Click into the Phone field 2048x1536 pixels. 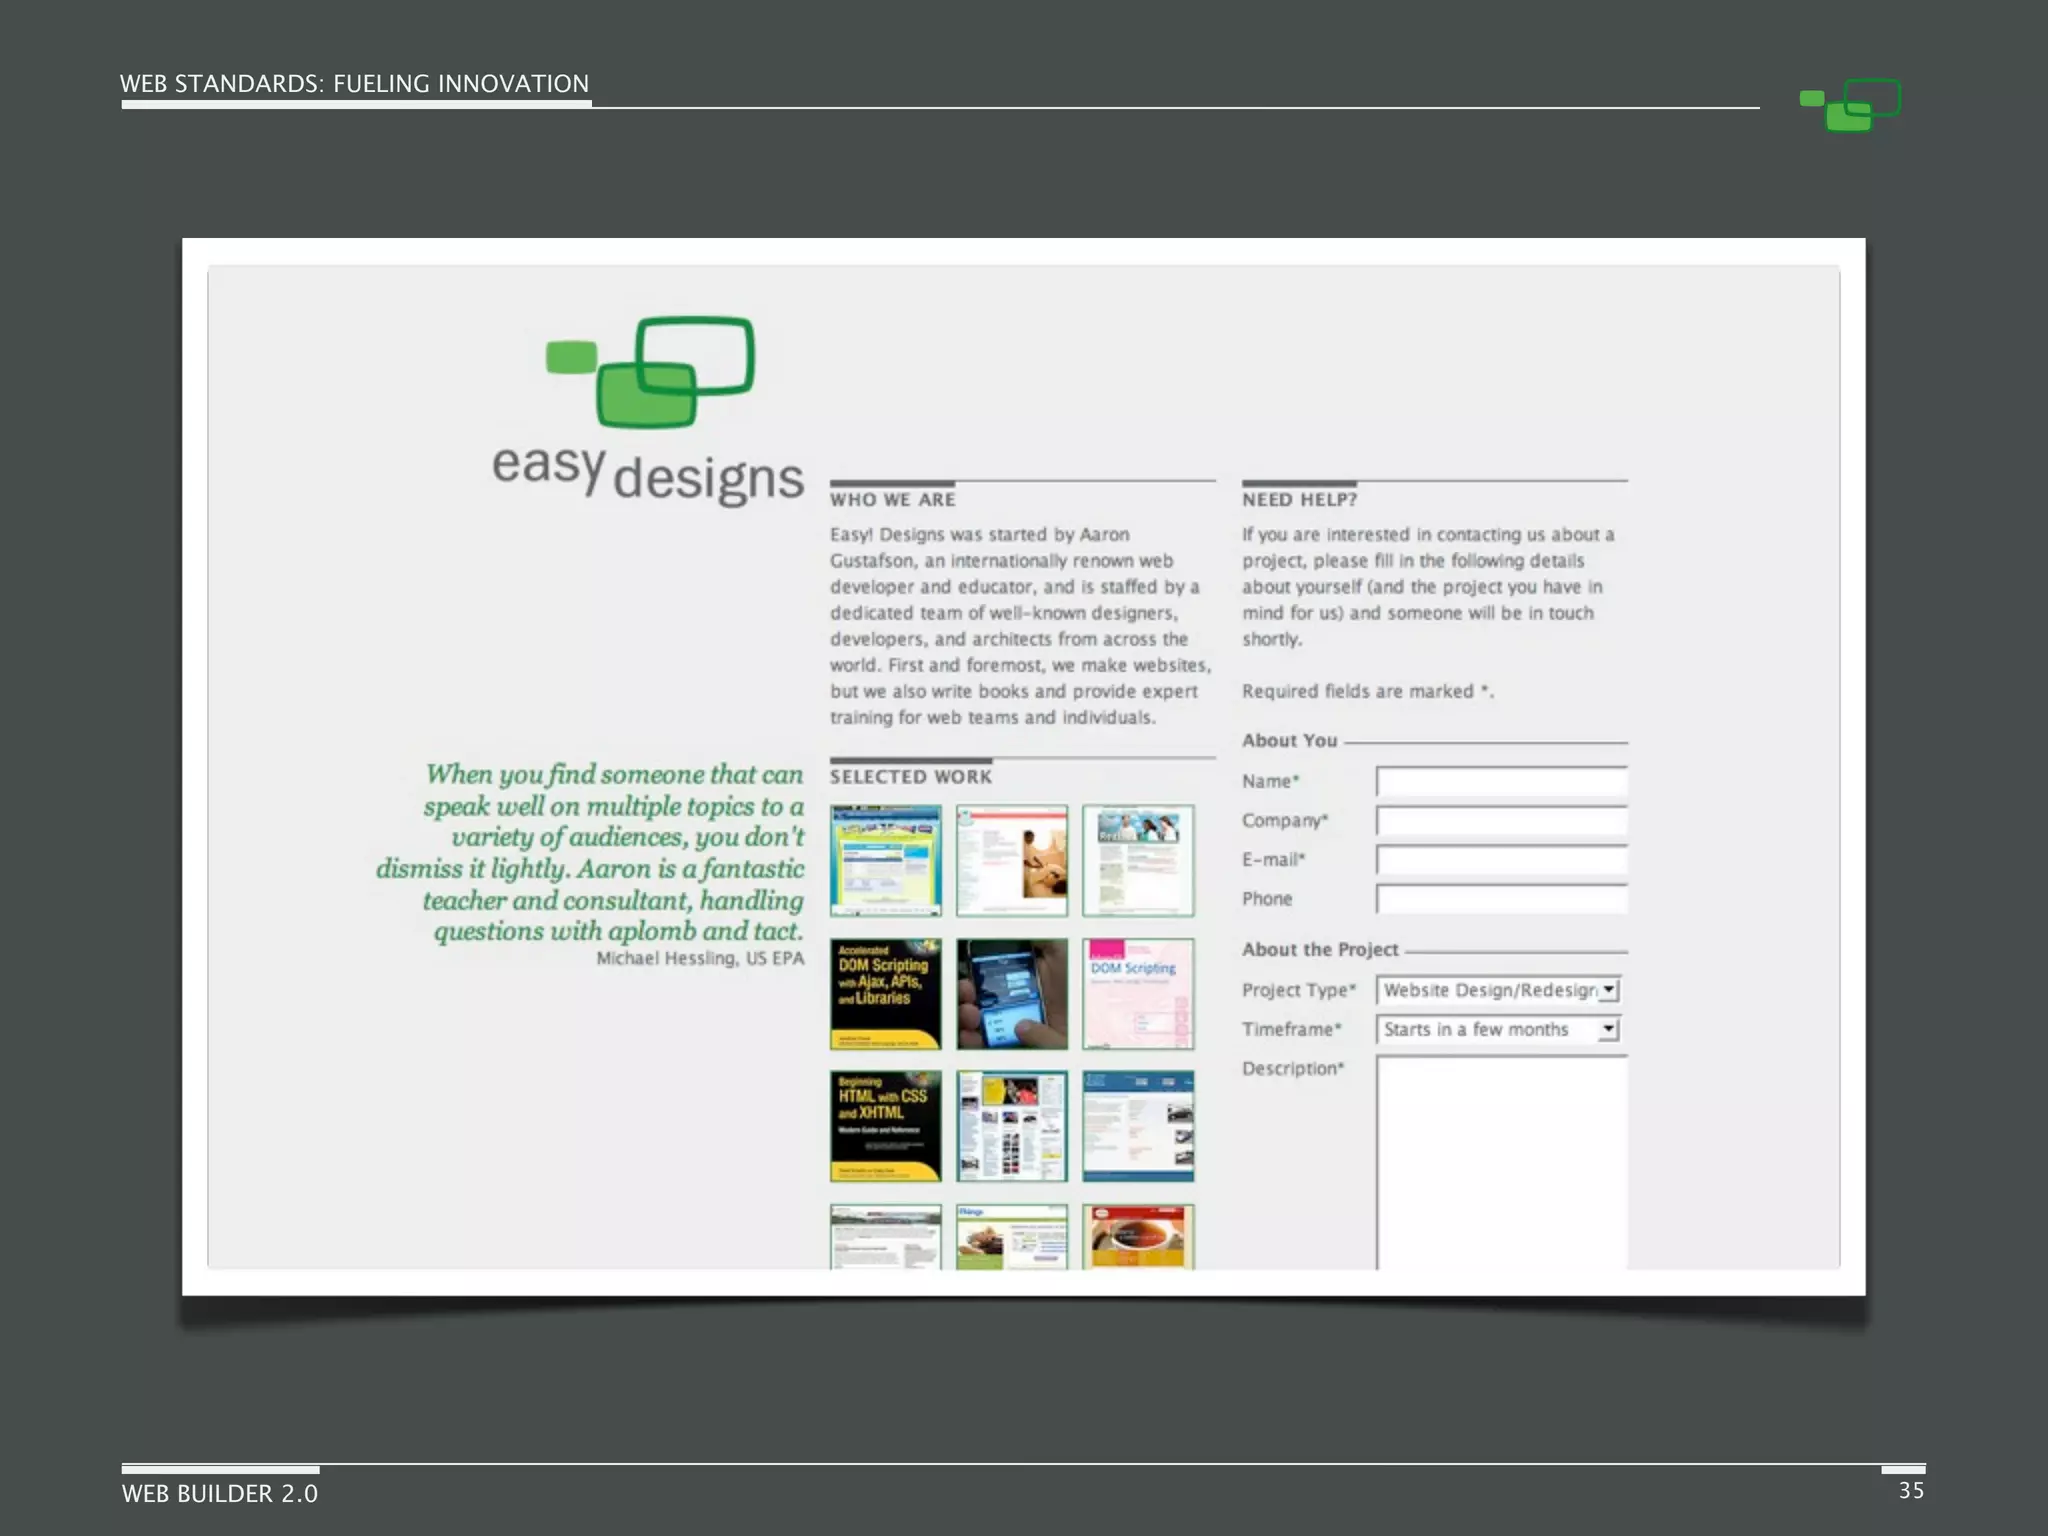(1501, 899)
